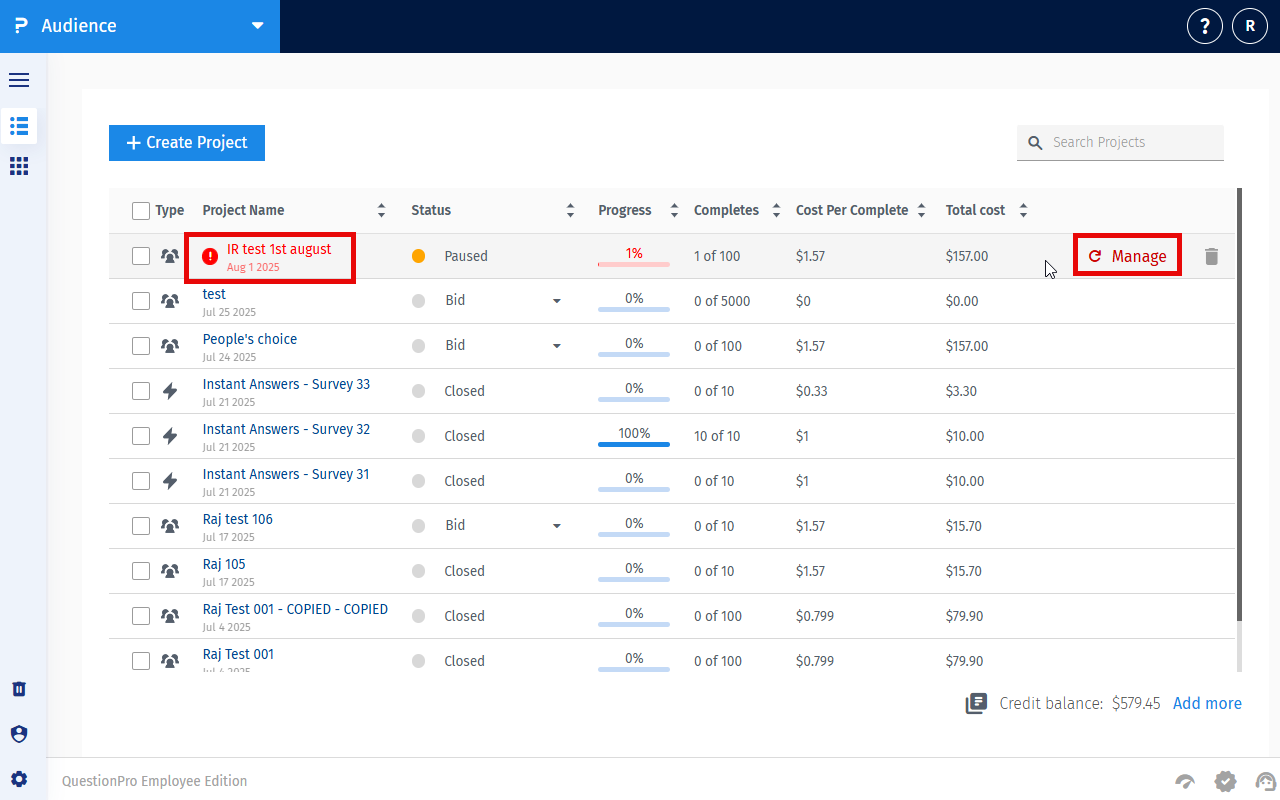The image size is (1280, 800).
Task: Open the hamburger menu in the sidebar
Action: click(x=19, y=80)
